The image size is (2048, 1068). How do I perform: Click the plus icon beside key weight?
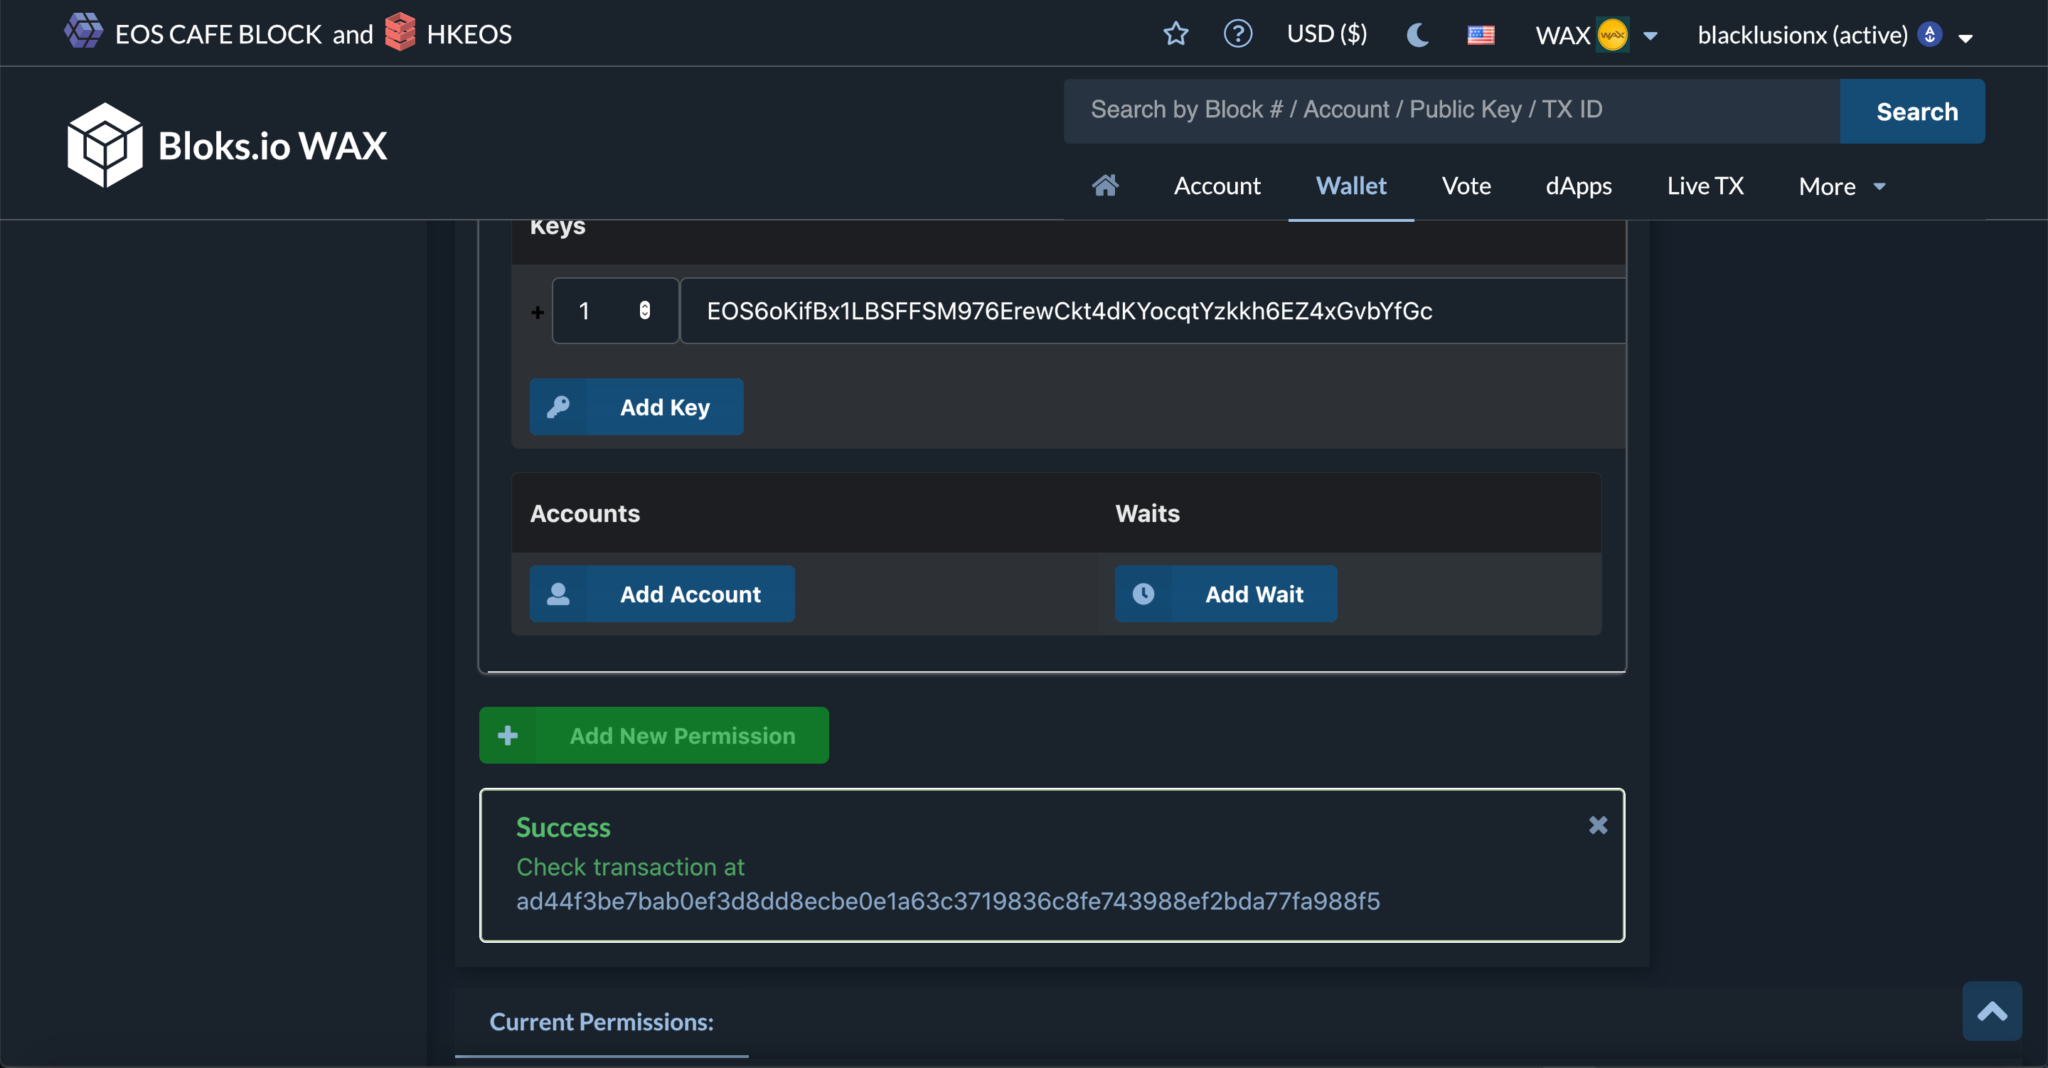coord(537,312)
